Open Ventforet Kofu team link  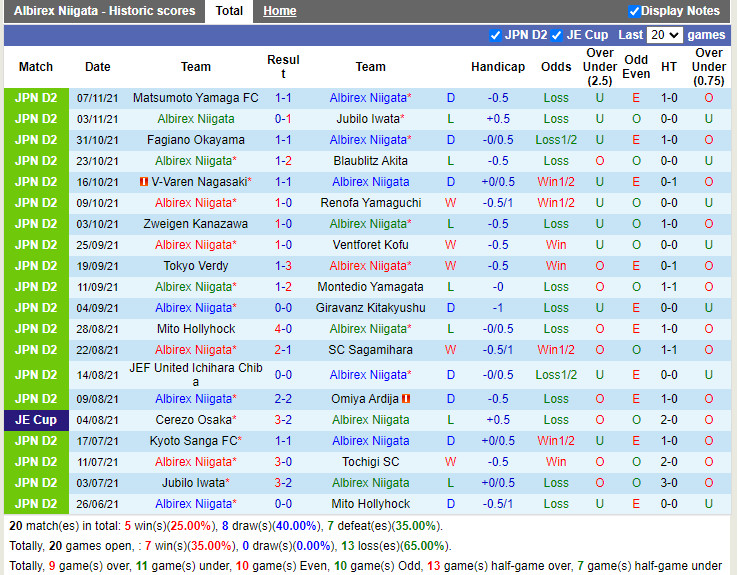pos(370,245)
